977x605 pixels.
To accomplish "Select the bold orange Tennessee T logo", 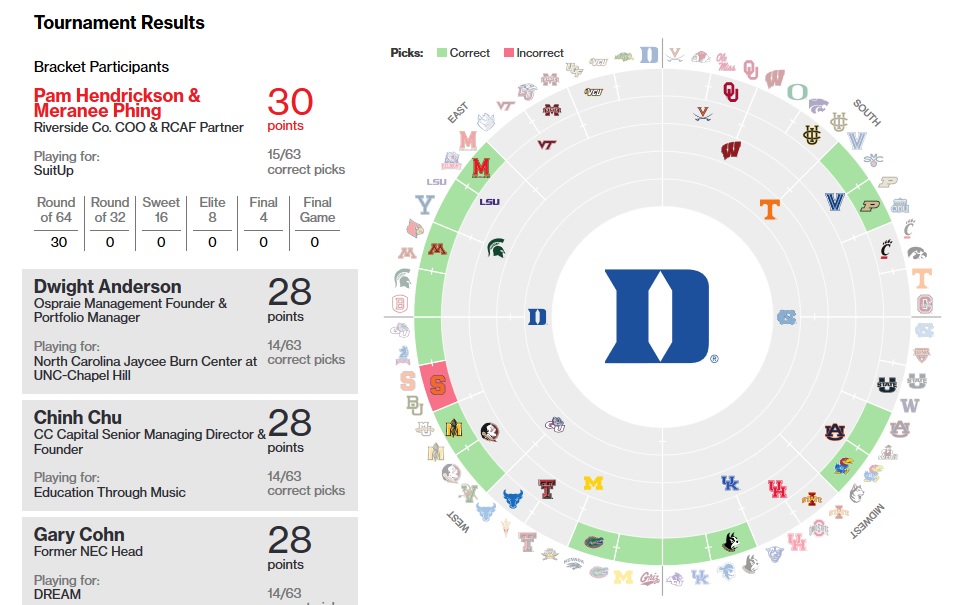I will (x=769, y=208).
